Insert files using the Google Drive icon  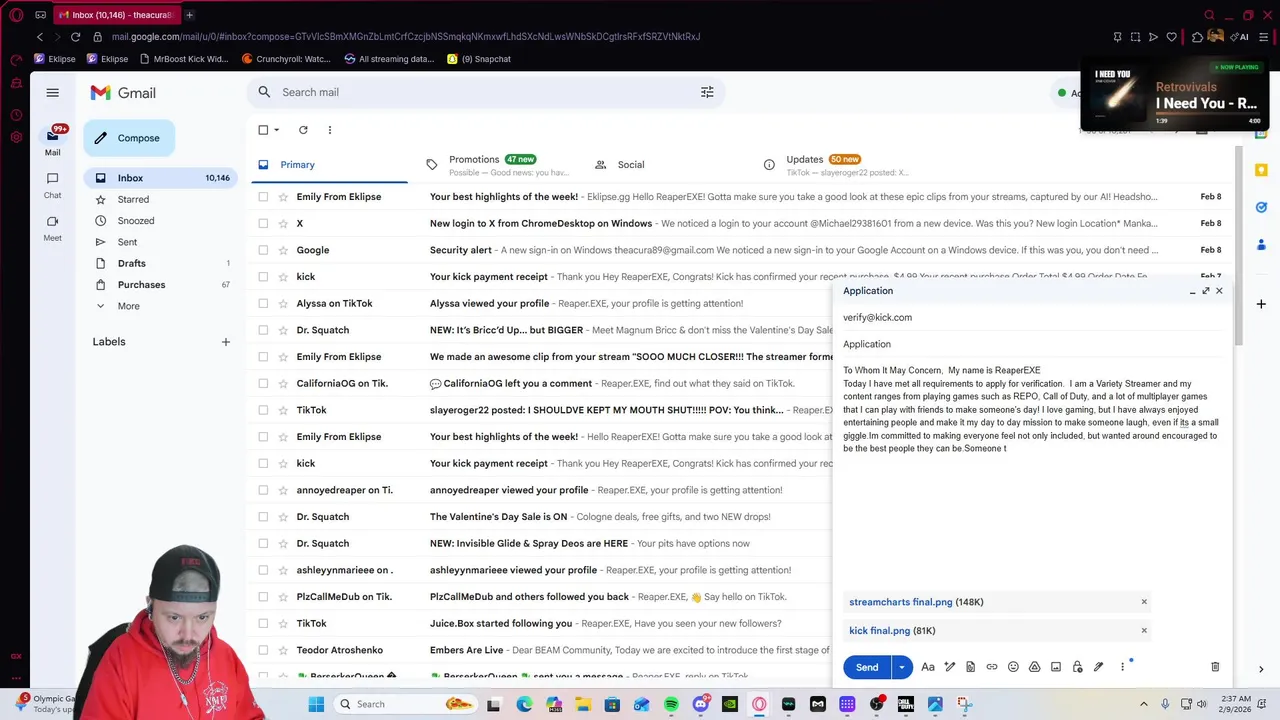click(1034, 667)
